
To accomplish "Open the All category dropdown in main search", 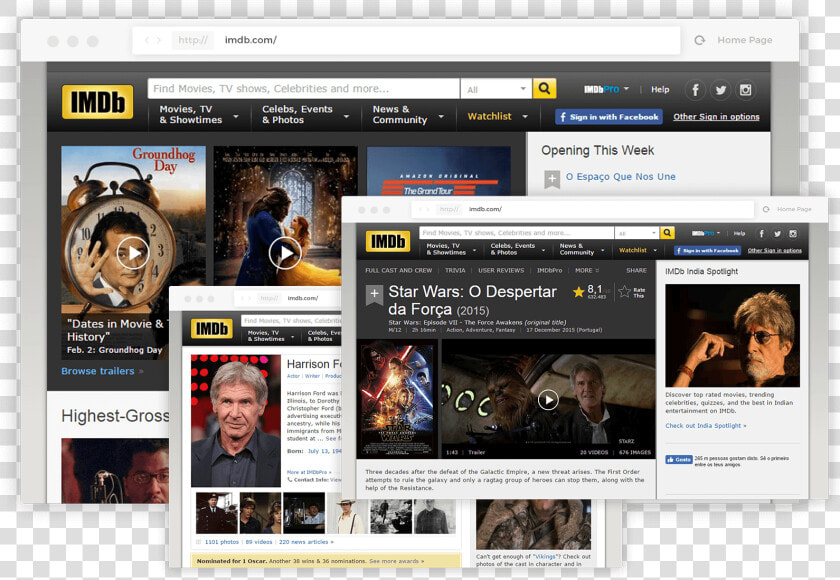I will 496,89.
